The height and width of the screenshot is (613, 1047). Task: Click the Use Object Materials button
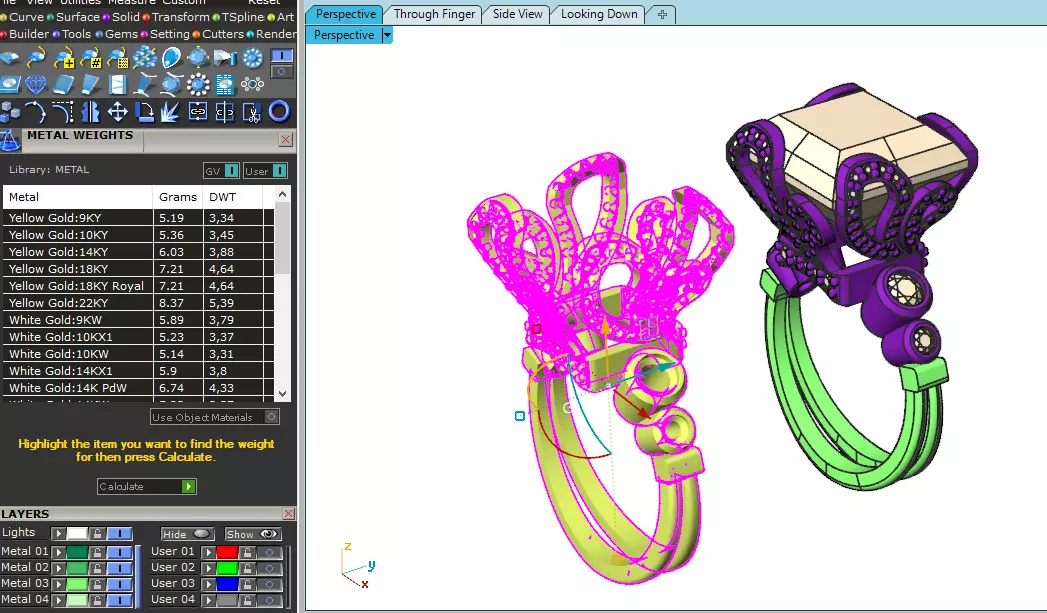(214, 417)
